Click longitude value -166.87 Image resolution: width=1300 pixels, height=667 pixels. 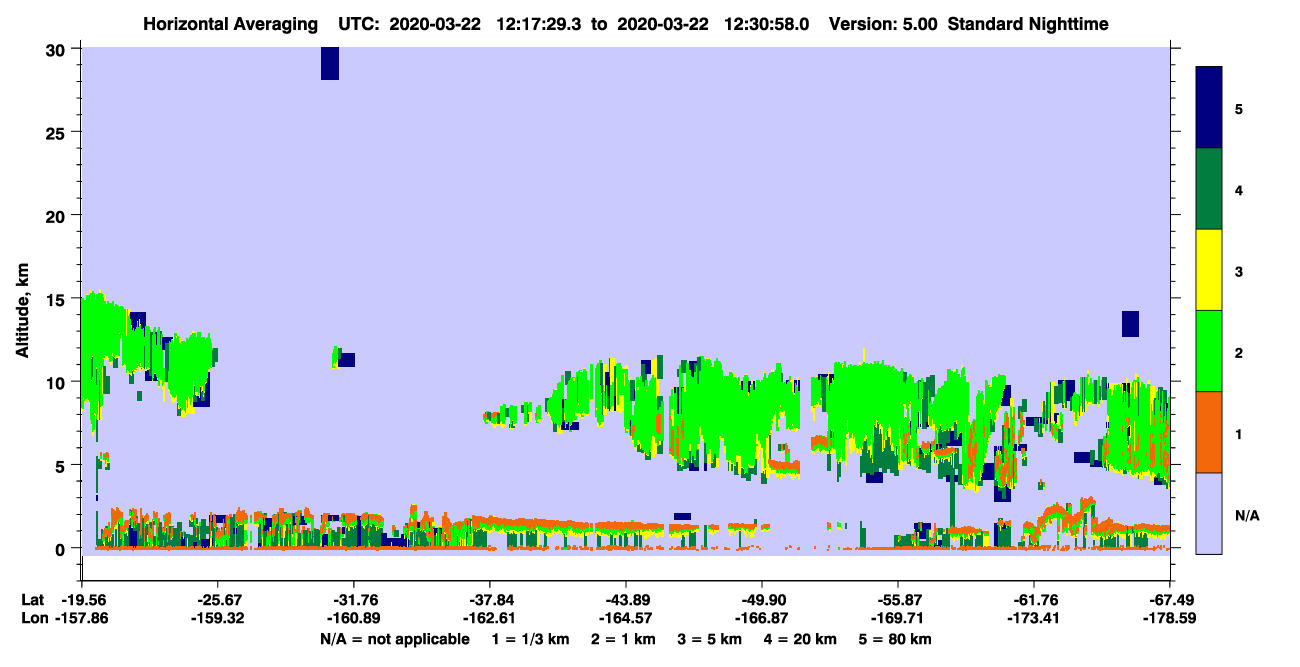[762, 619]
